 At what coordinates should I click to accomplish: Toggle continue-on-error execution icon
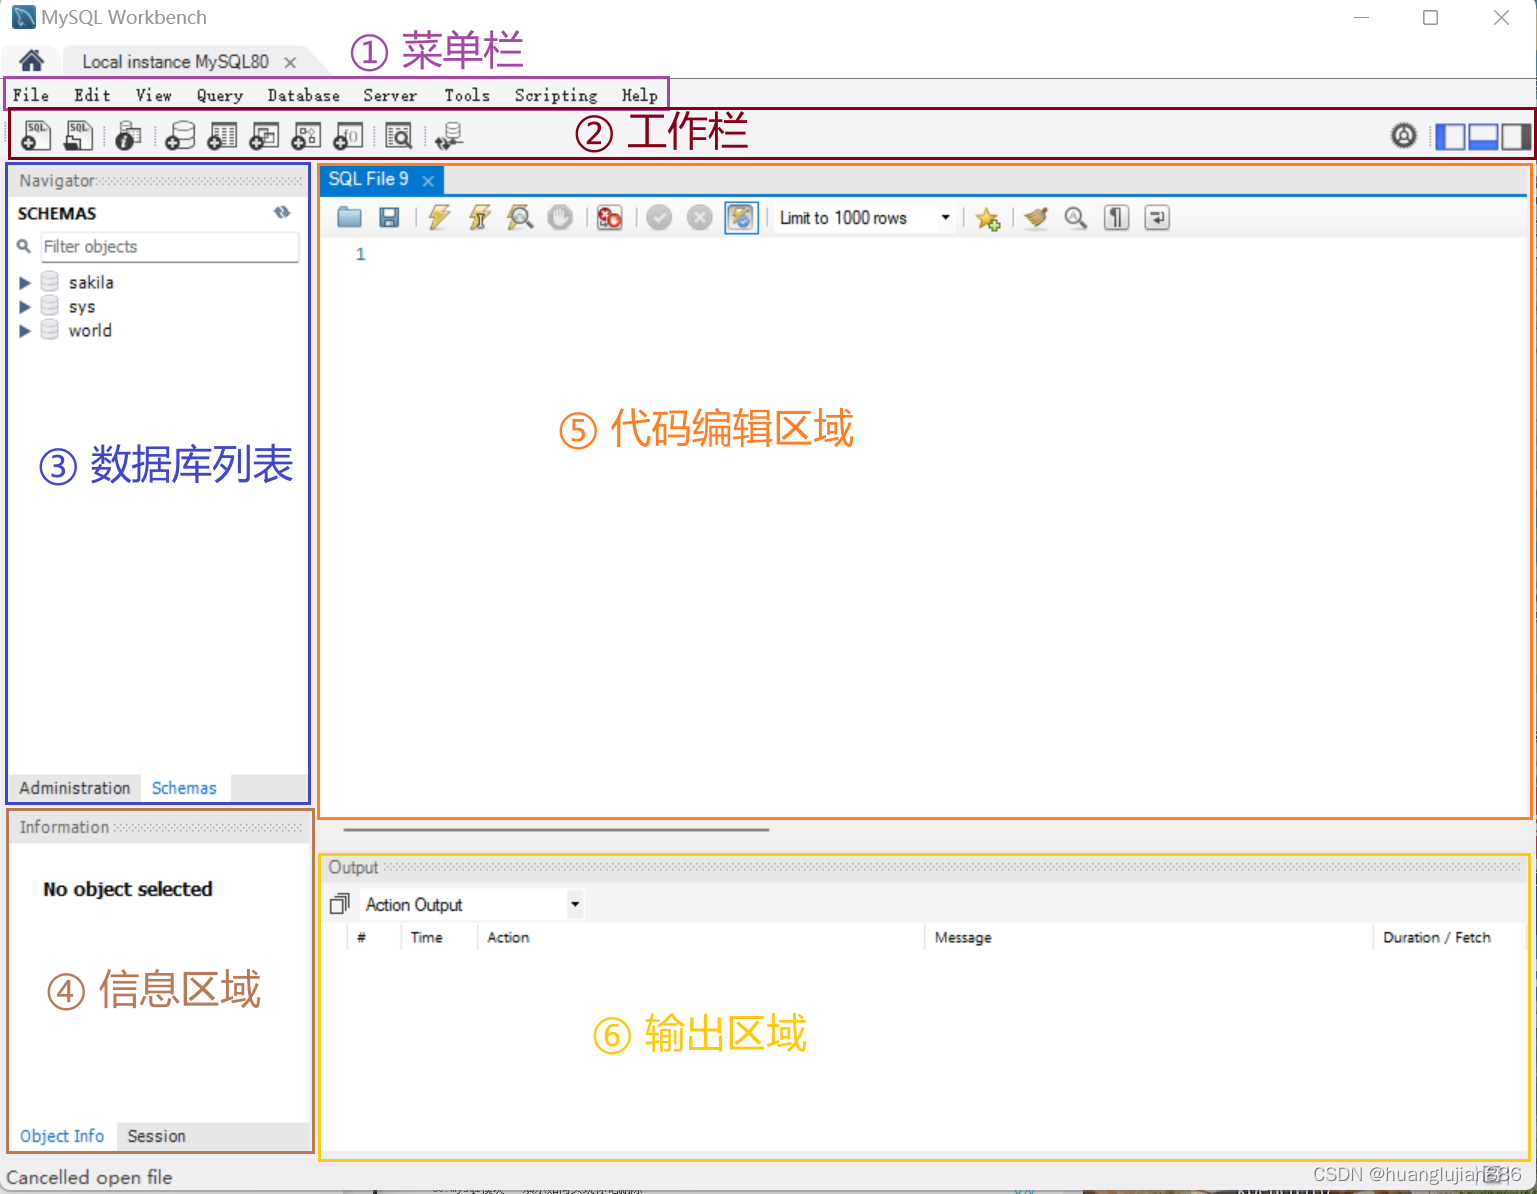point(609,217)
